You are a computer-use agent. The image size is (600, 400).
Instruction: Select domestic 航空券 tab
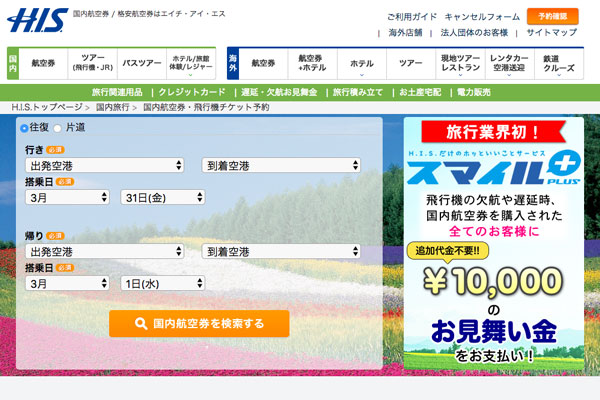[x=43, y=64]
